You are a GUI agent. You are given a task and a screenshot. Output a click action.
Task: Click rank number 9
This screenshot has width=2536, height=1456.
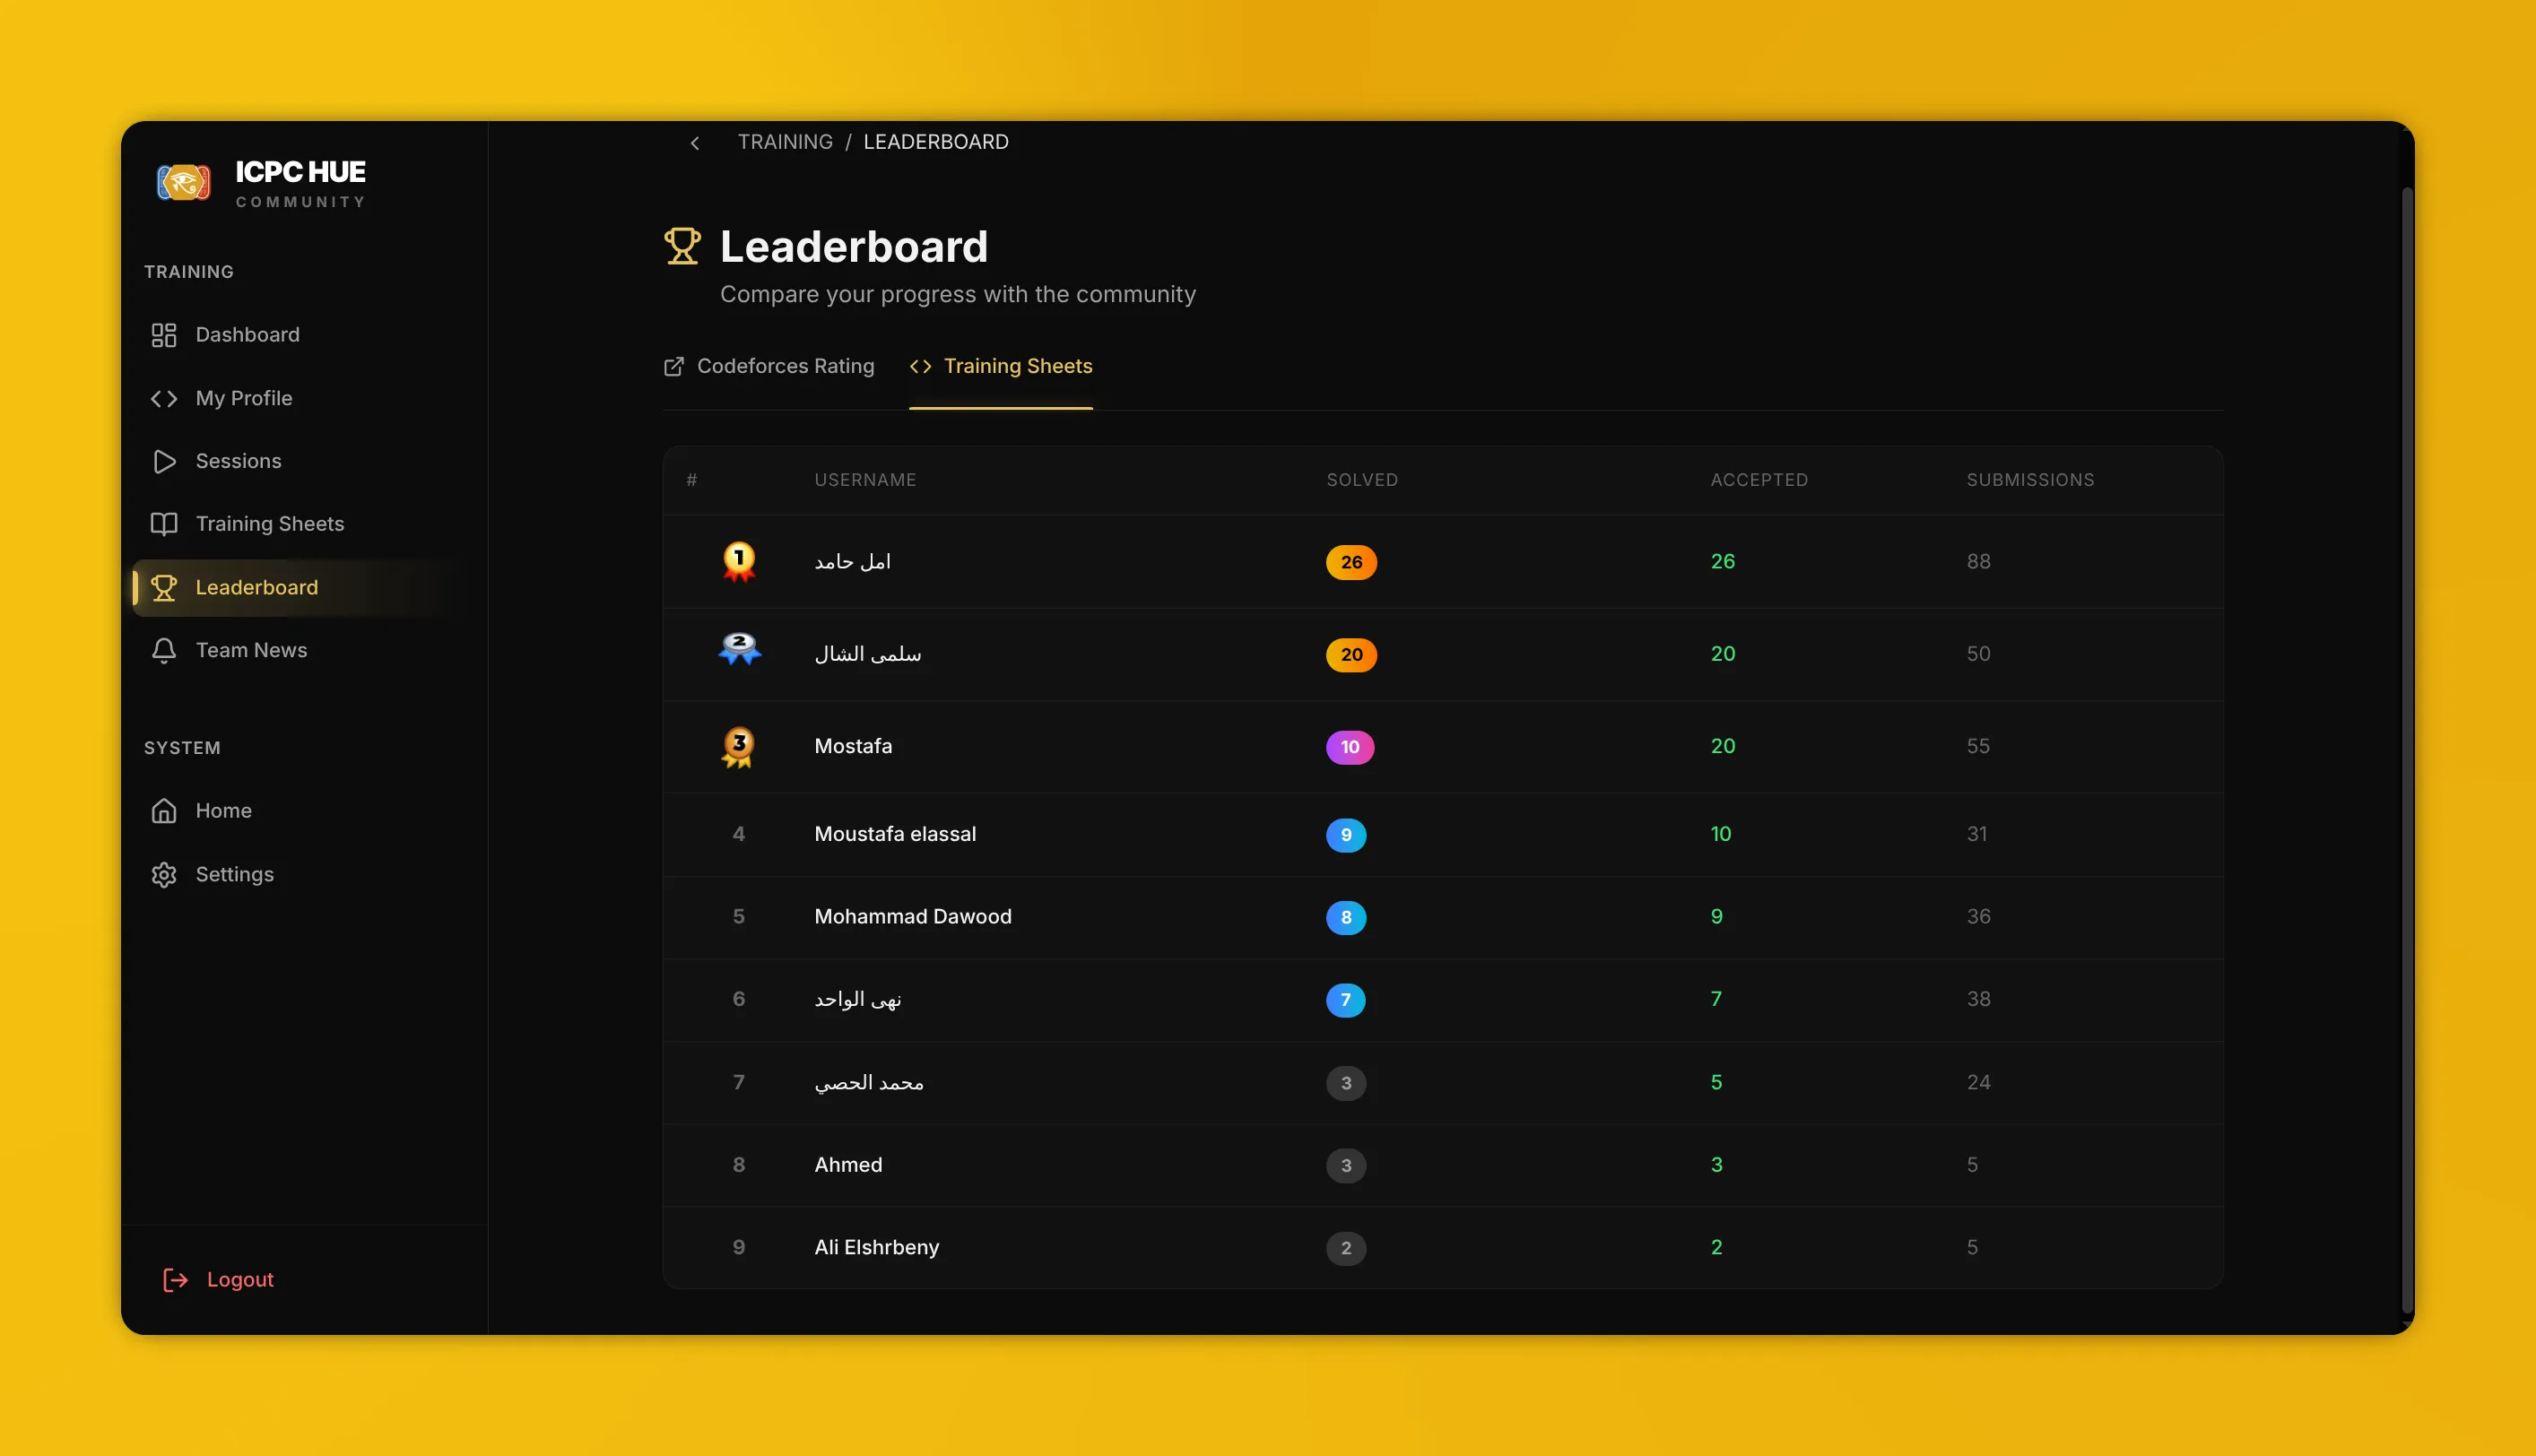tap(739, 1247)
